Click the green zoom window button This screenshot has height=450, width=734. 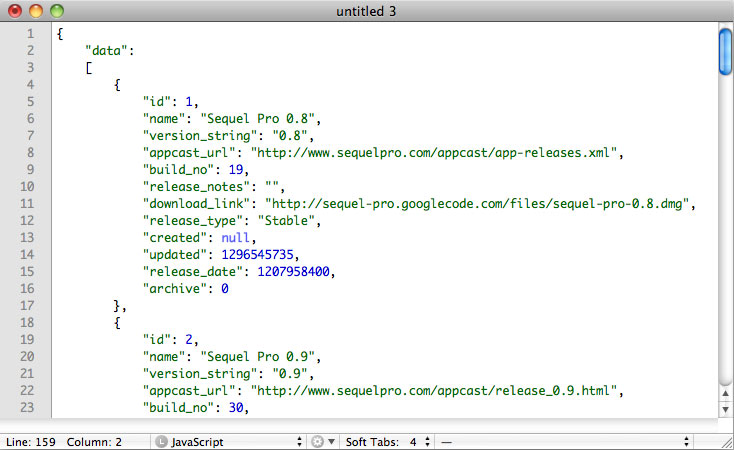click(x=57, y=11)
